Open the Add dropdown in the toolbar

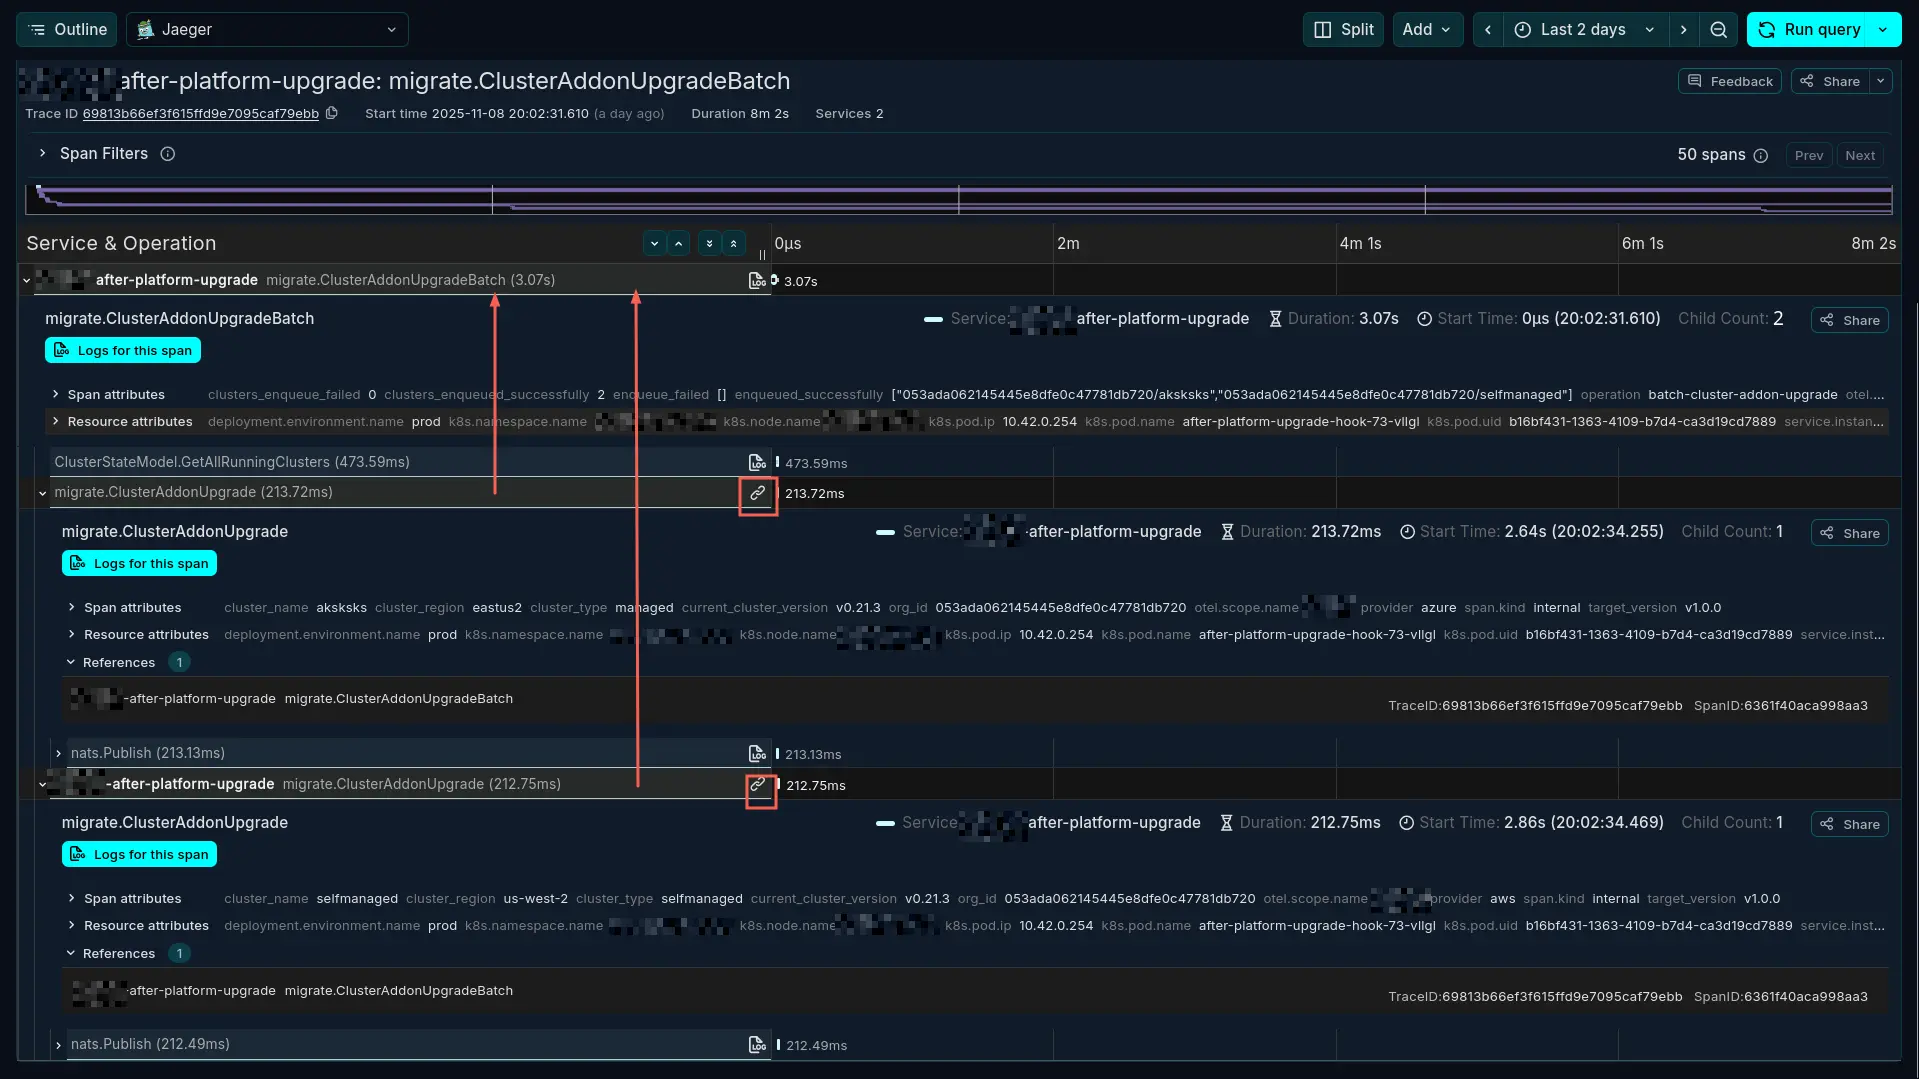1427,29
